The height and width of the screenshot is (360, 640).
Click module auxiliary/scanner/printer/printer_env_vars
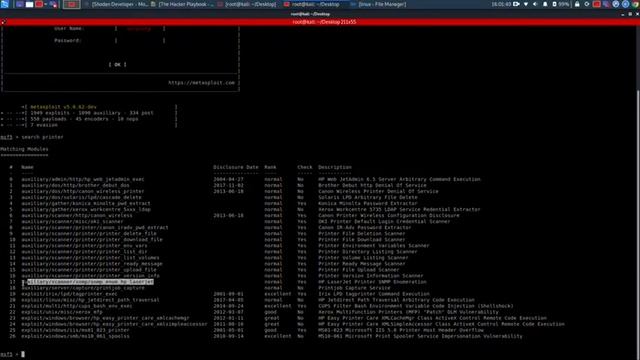pos(84,246)
